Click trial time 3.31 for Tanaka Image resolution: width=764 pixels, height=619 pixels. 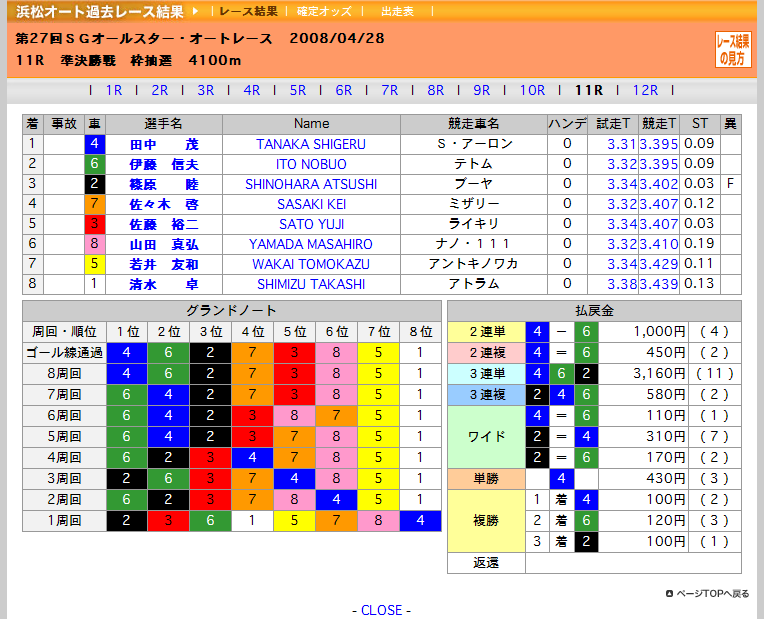(x=621, y=144)
